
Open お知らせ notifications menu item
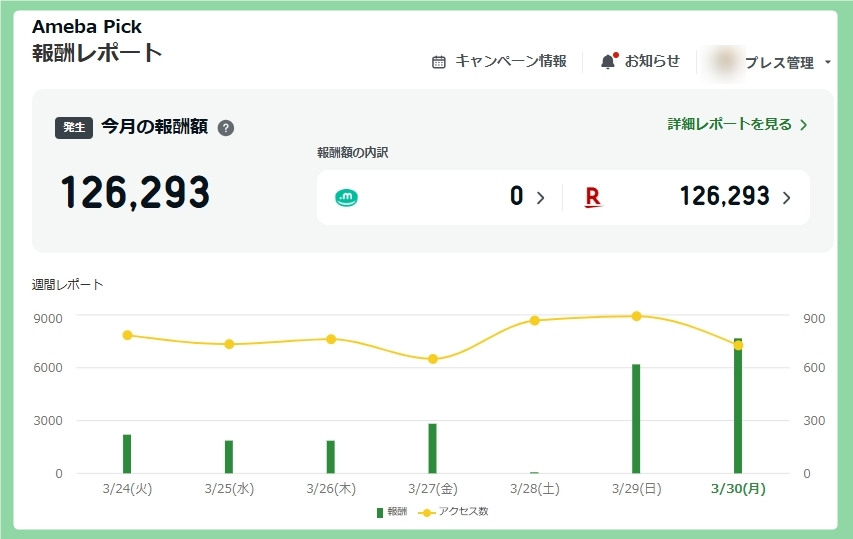(652, 62)
